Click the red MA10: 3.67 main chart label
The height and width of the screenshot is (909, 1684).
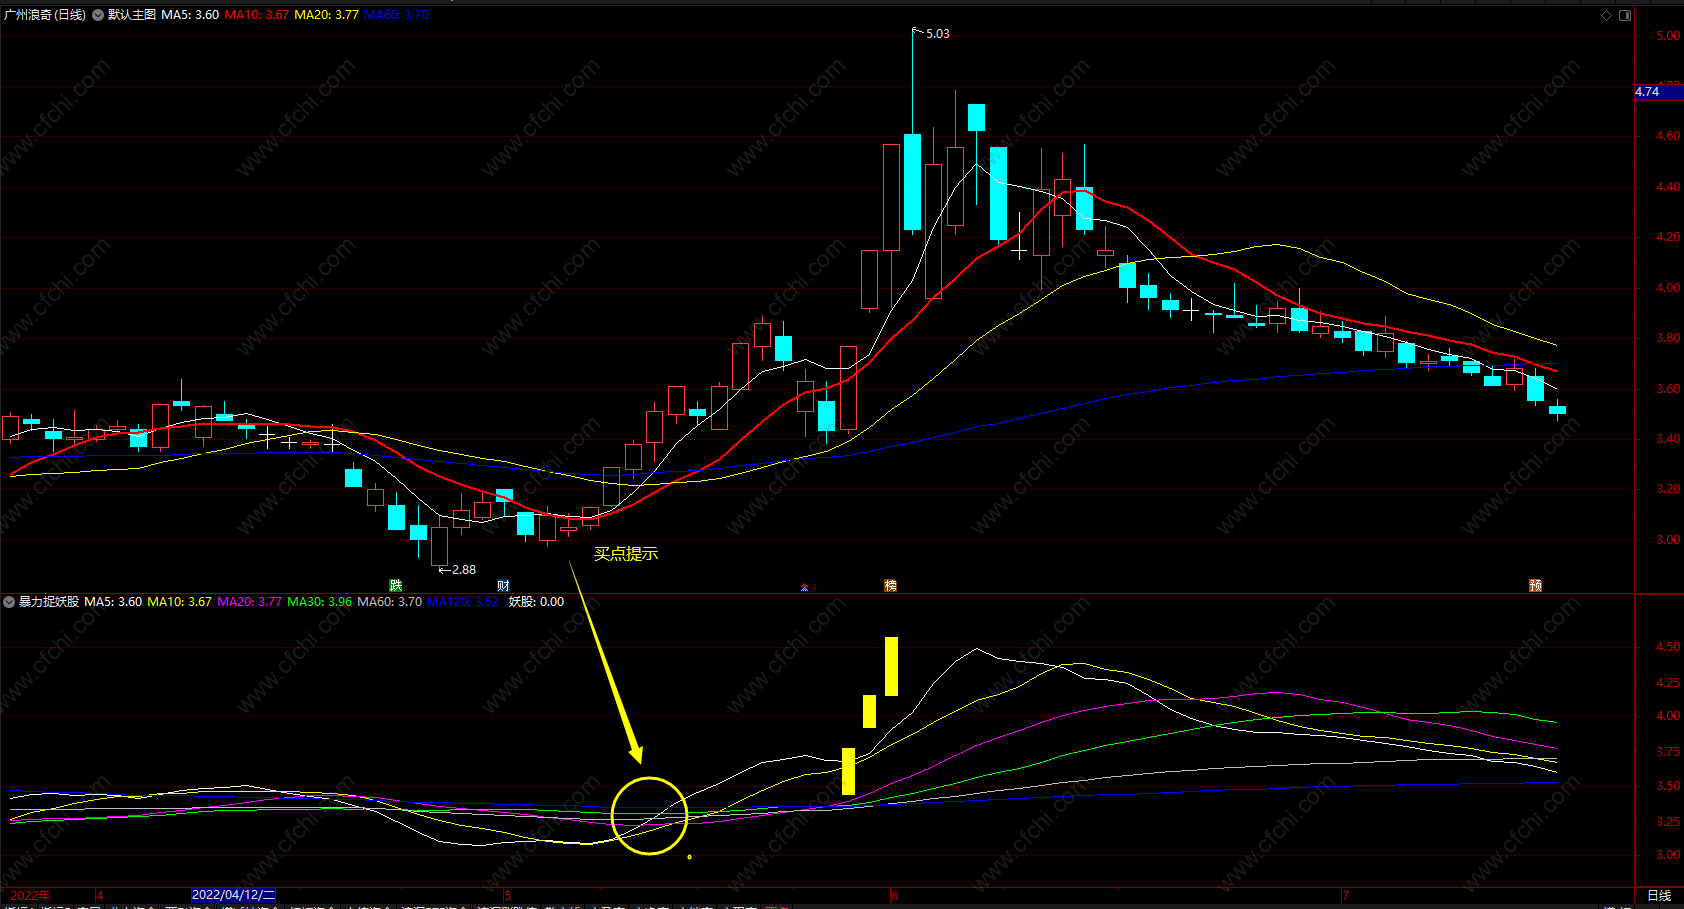(256, 15)
